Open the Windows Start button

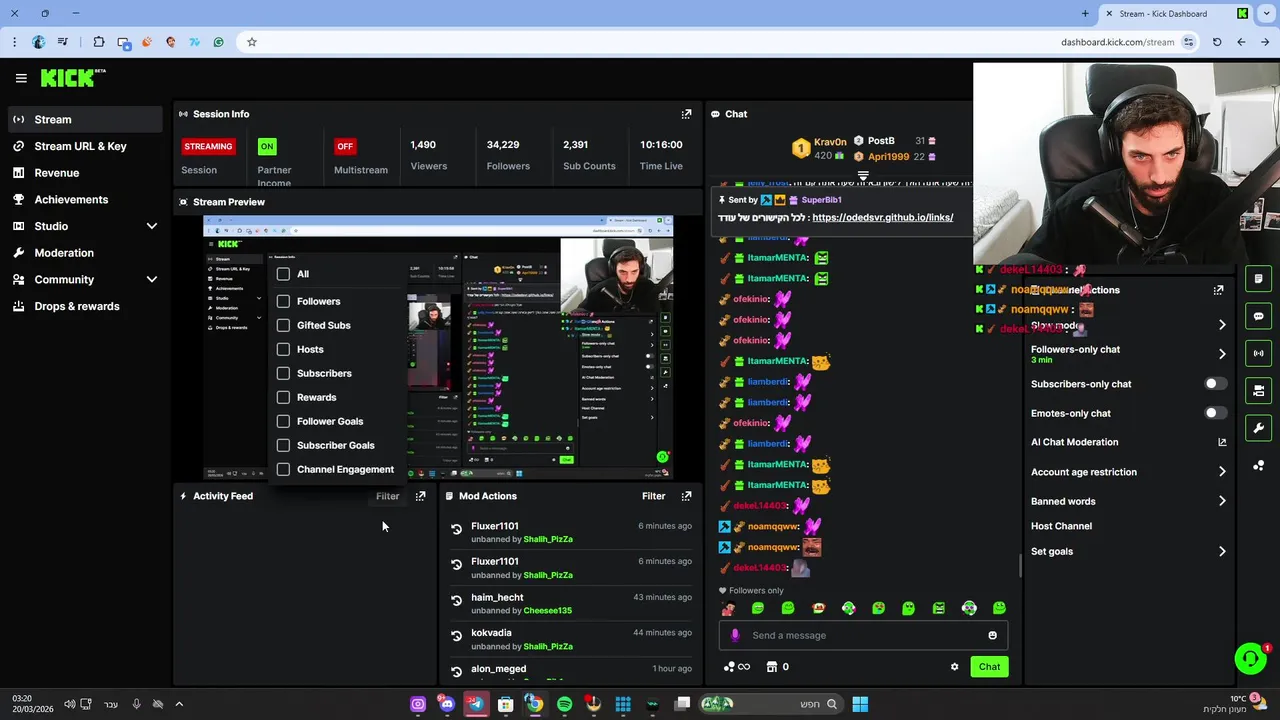click(860, 704)
